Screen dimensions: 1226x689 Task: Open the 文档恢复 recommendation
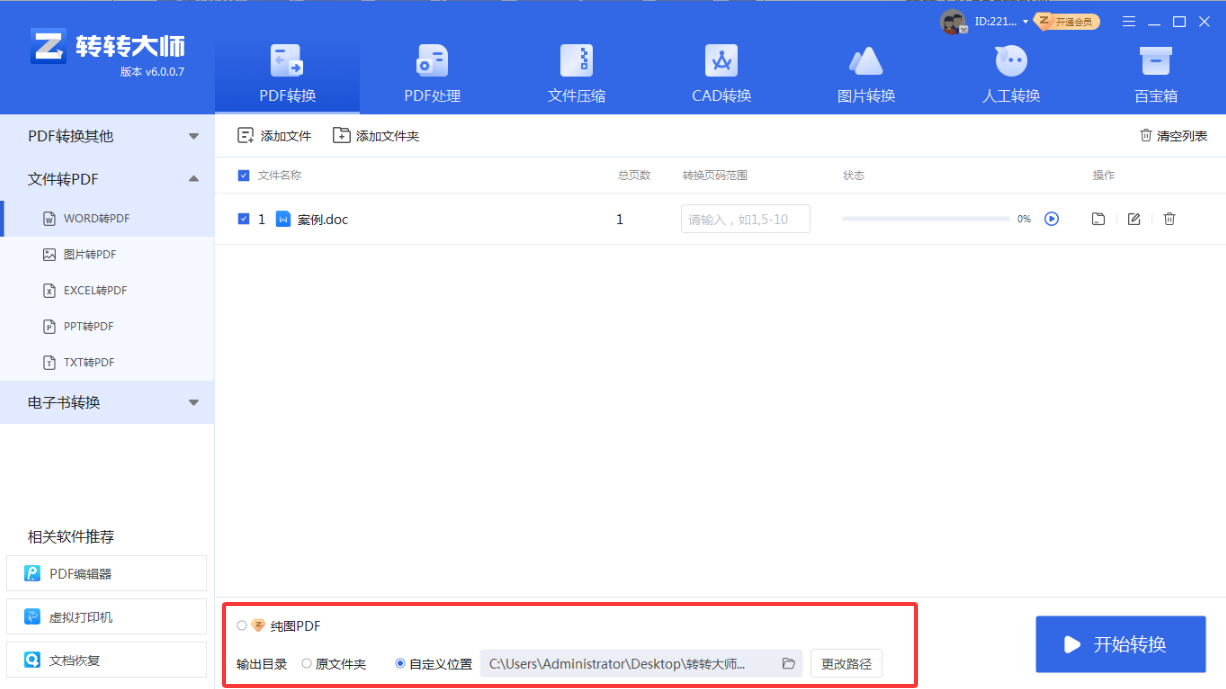(x=106, y=660)
